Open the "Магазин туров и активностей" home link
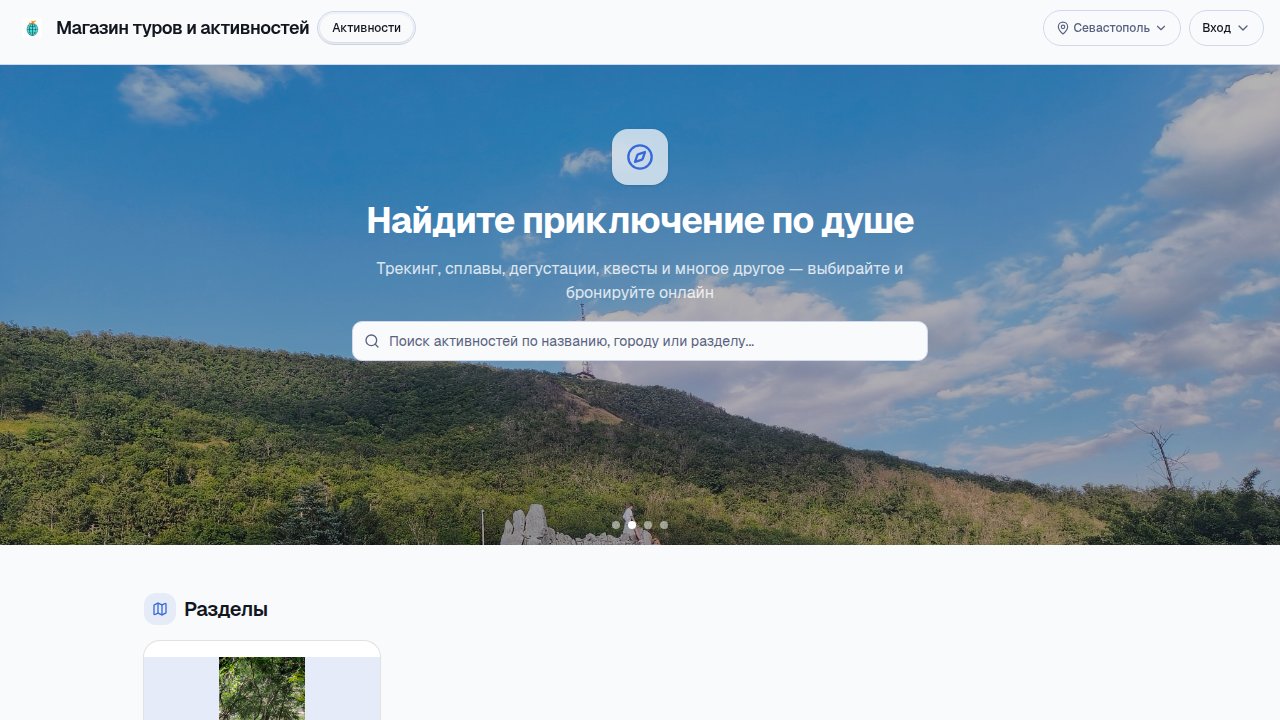 pyautogui.click(x=183, y=28)
